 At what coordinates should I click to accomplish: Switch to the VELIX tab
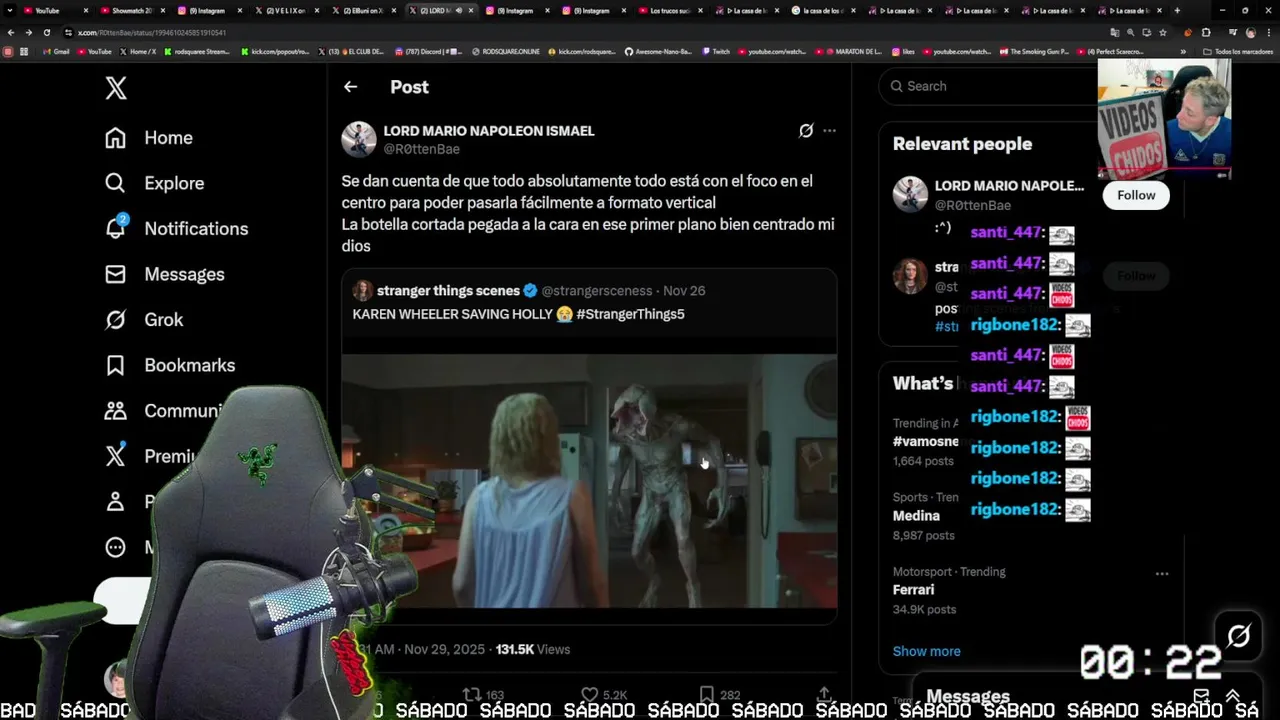coord(285,10)
